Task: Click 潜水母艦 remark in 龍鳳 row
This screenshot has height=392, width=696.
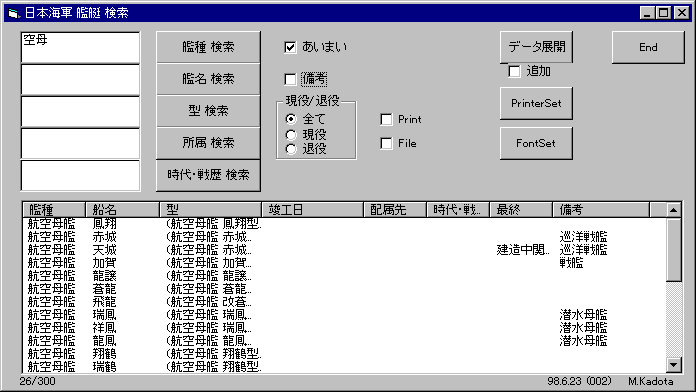Action: click(583, 341)
